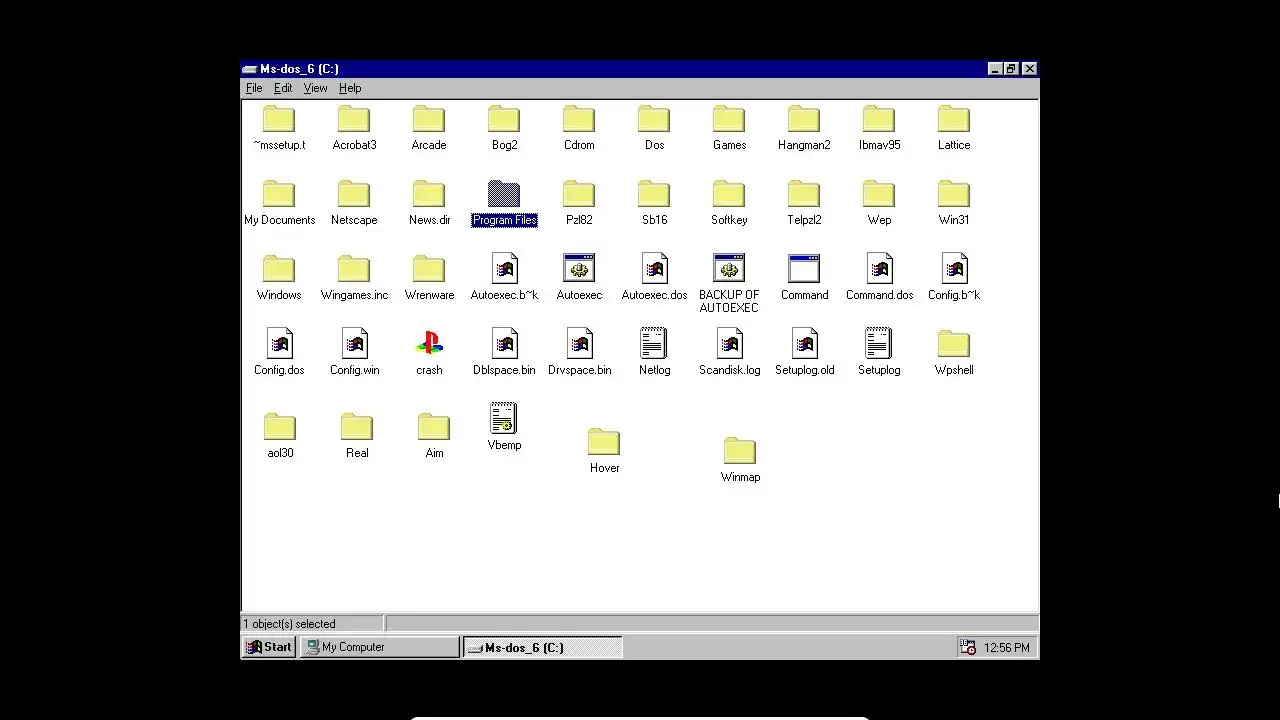This screenshot has height=720, width=1280.
Task: Click the Ms-dos_6 (C:) taskbar button
Action: coord(542,647)
